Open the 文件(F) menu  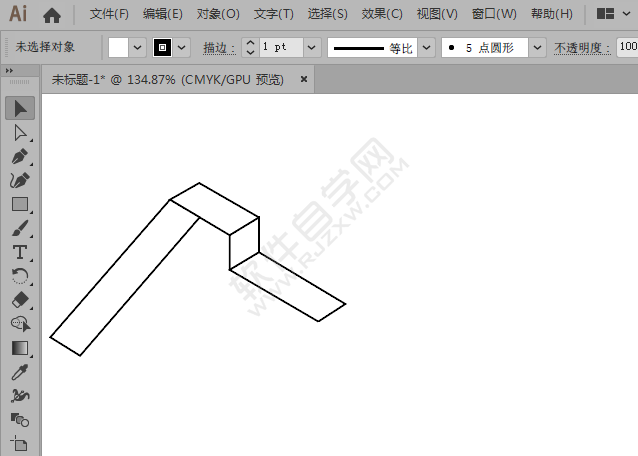(109, 15)
